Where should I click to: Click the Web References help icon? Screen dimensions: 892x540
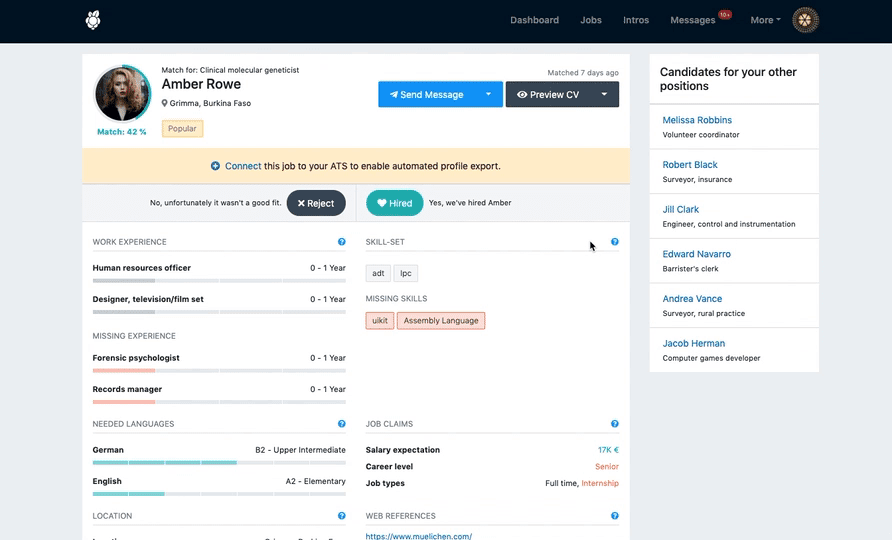tap(614, 516)
